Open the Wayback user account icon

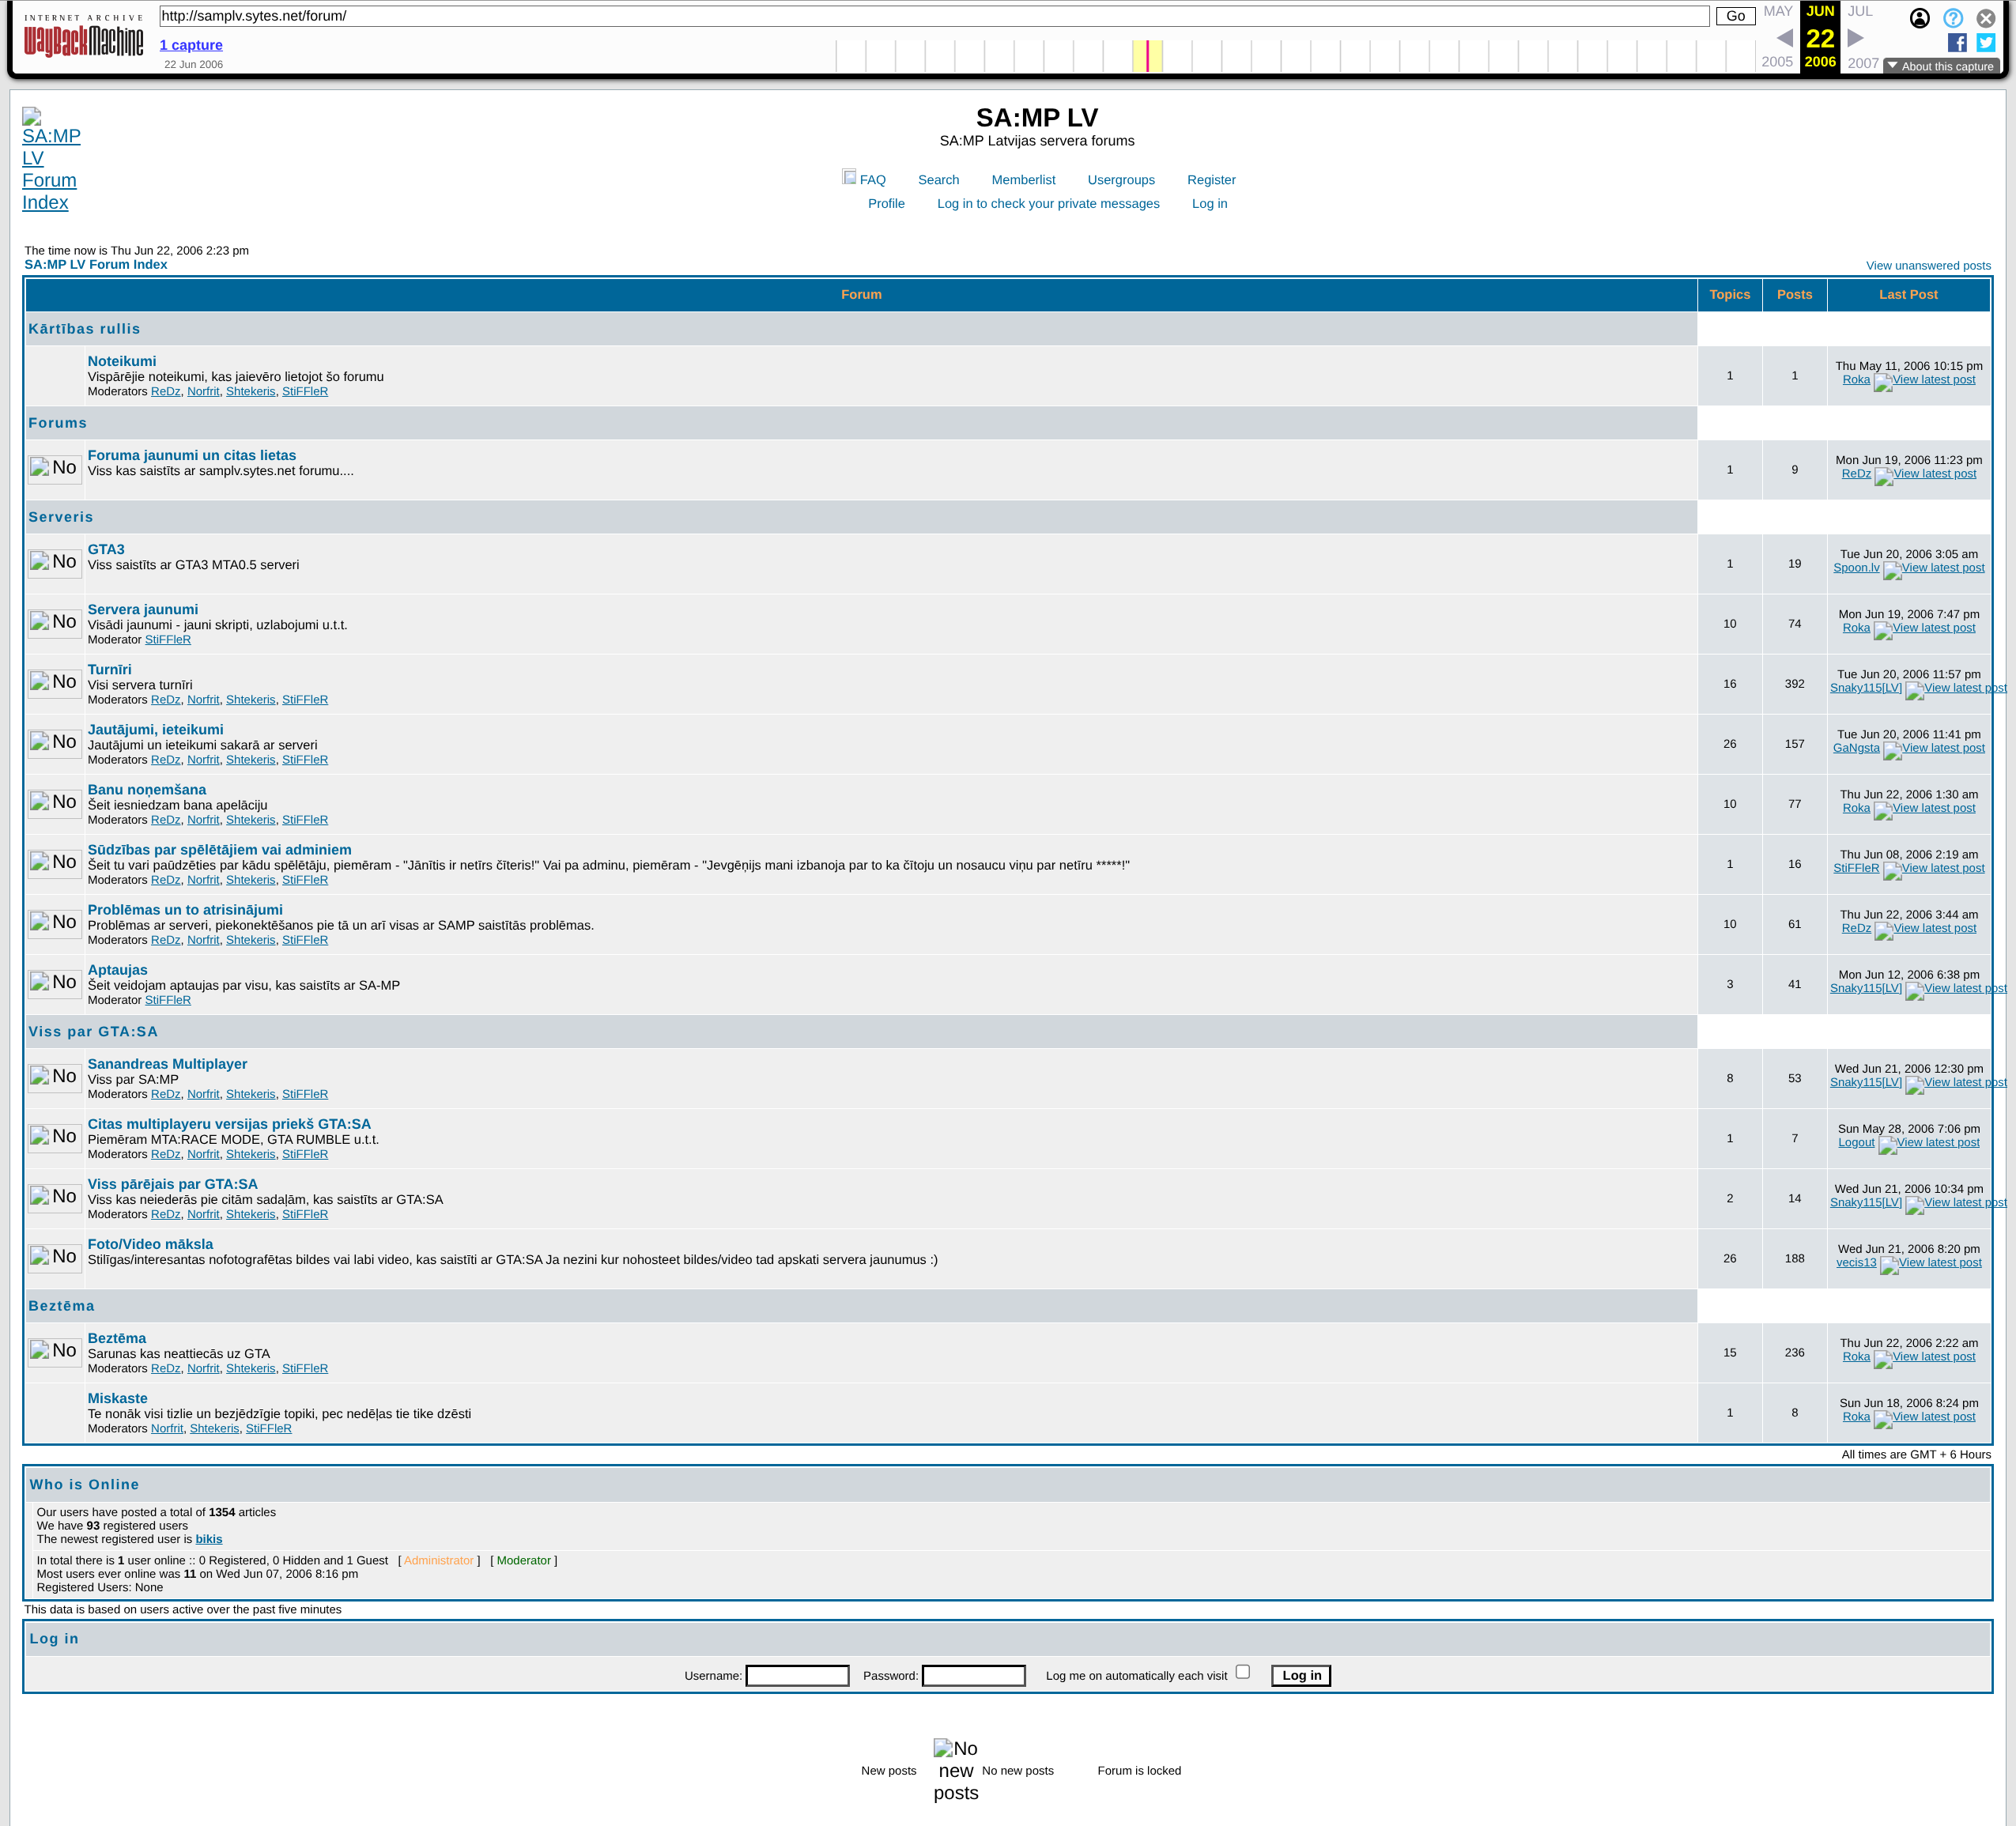click(1919, 18)
